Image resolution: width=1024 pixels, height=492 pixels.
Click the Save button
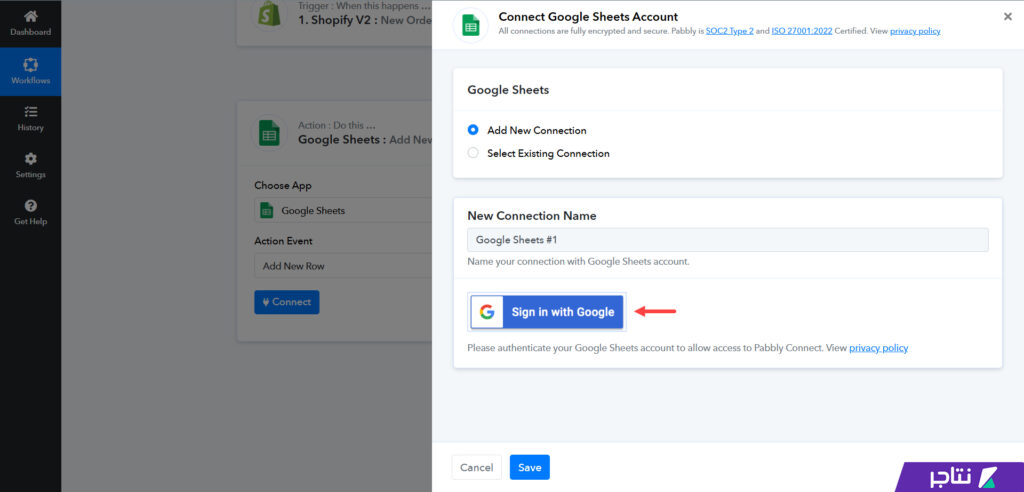click(530, 467)
